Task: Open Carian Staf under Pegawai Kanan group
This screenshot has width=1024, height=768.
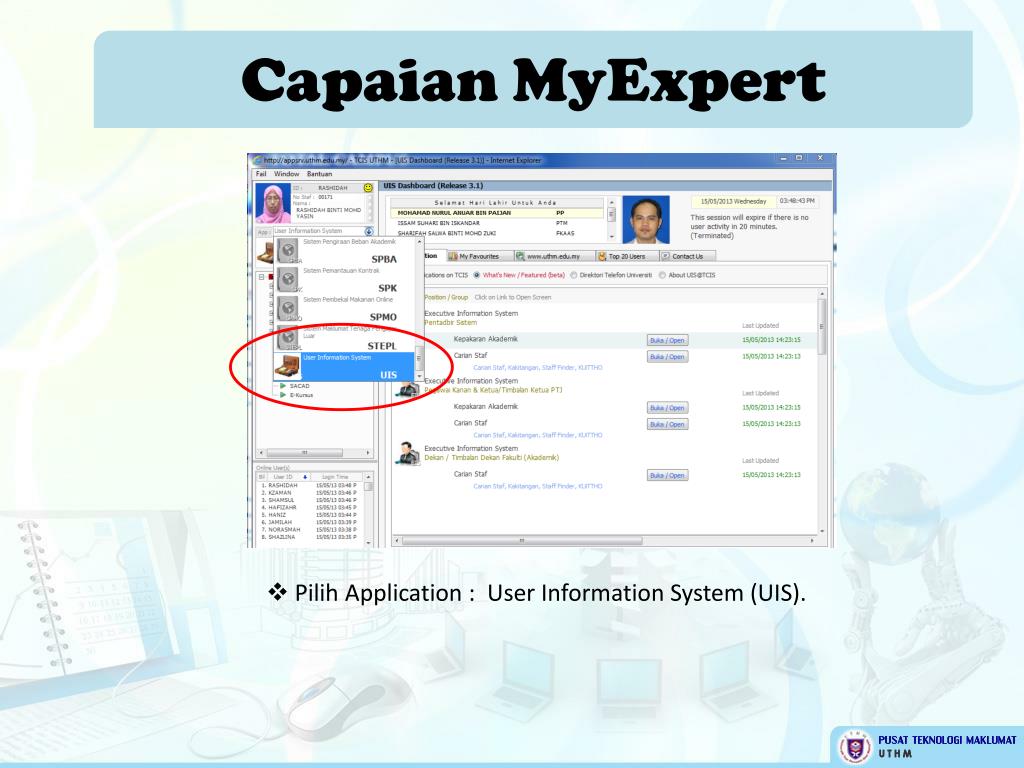Action: [x=667, y=424]
